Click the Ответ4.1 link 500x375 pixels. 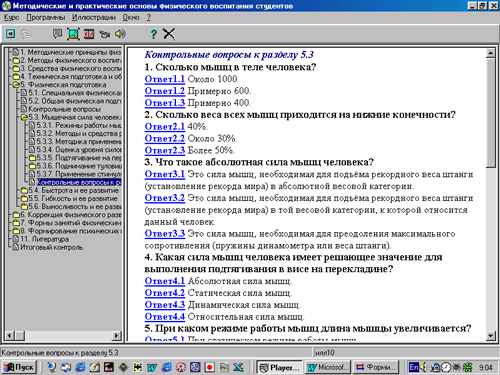(165, 281)
